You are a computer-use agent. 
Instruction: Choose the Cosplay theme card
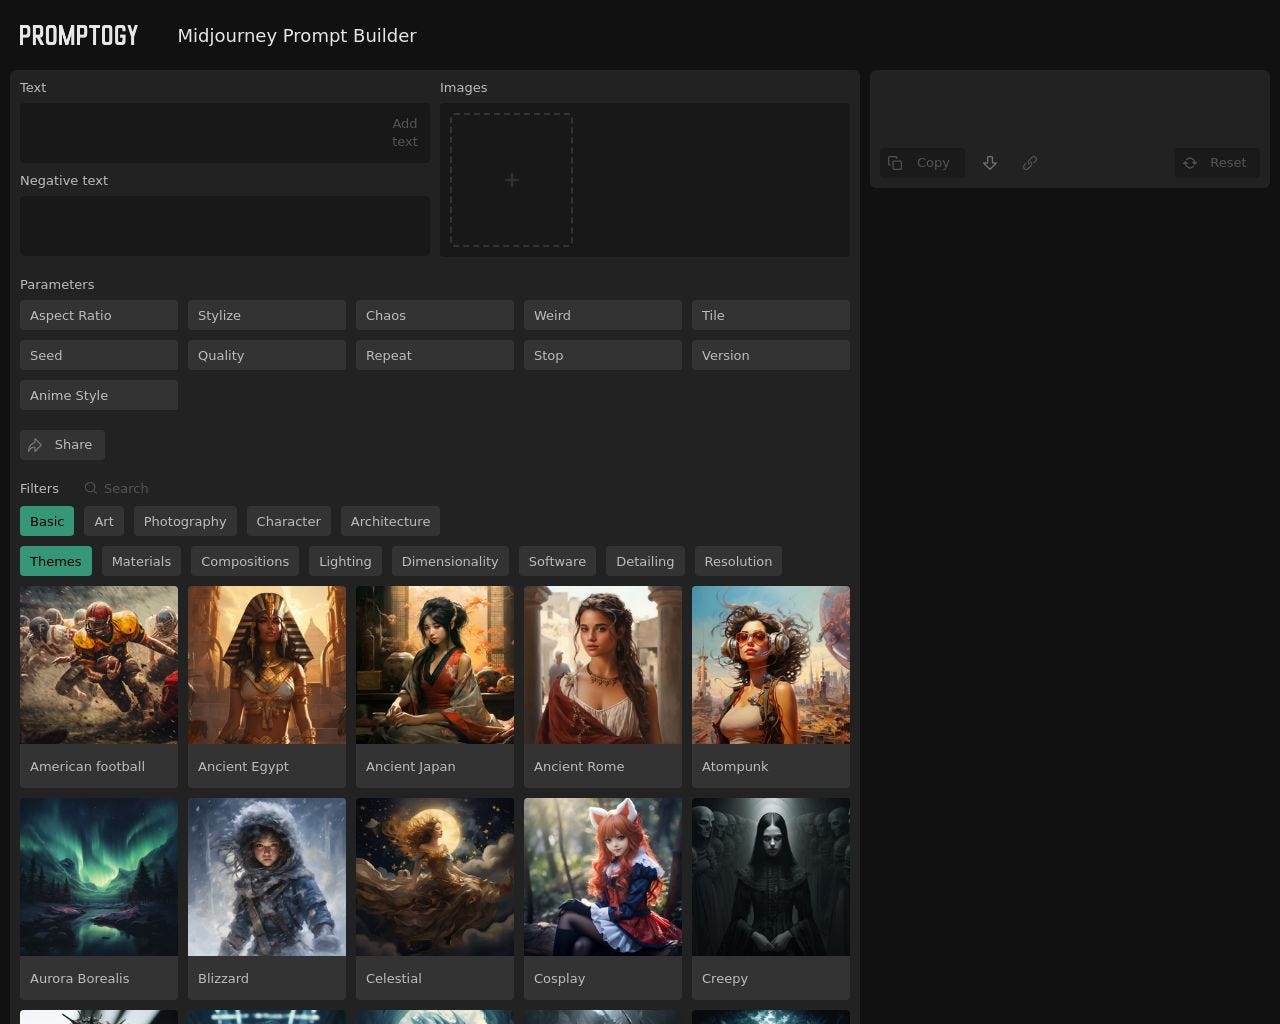pos(603,899)
